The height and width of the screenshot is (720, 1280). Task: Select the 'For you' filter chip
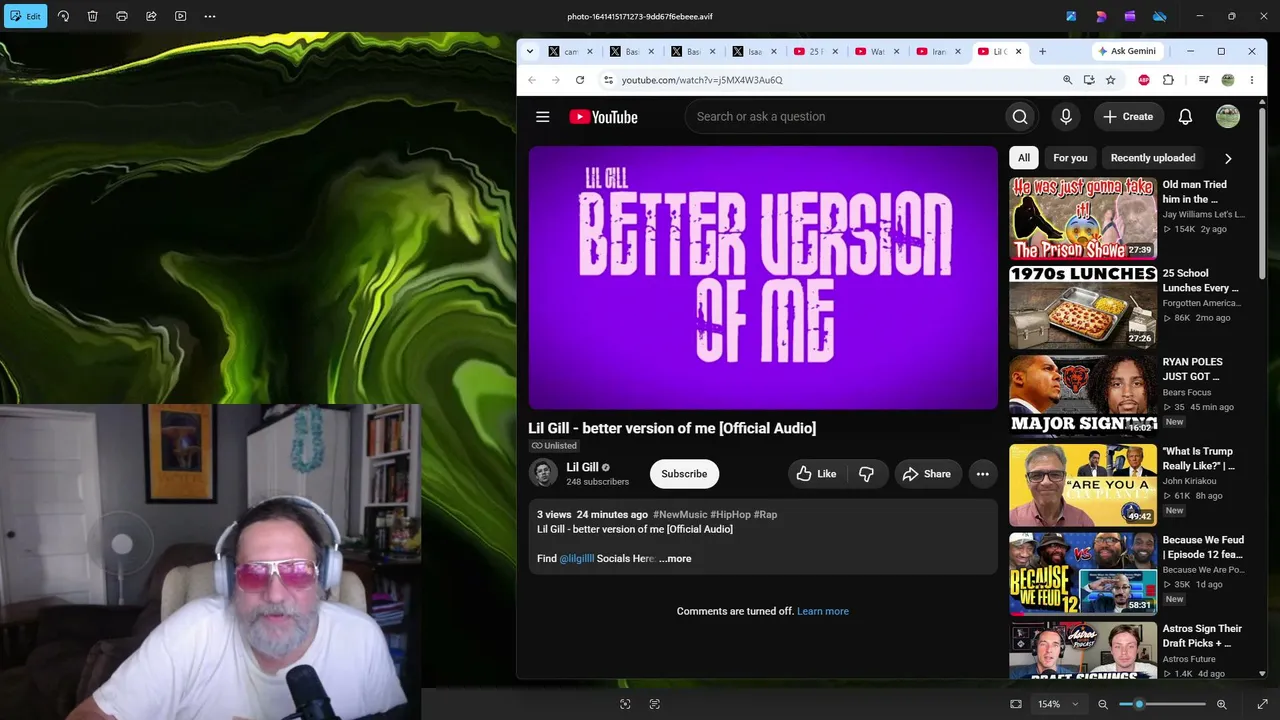pos(1070,158)
